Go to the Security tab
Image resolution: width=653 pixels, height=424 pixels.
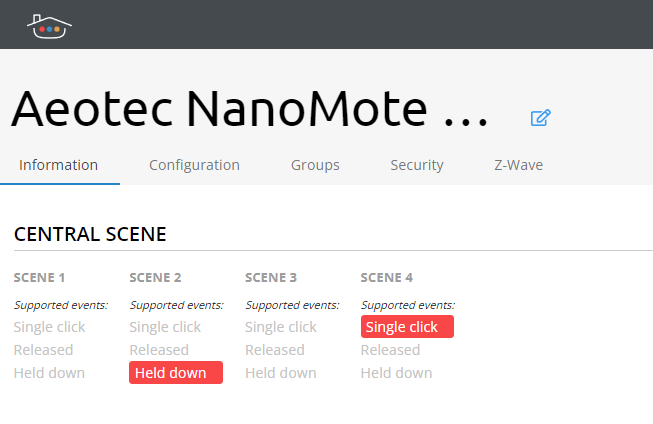click(417, 165)
